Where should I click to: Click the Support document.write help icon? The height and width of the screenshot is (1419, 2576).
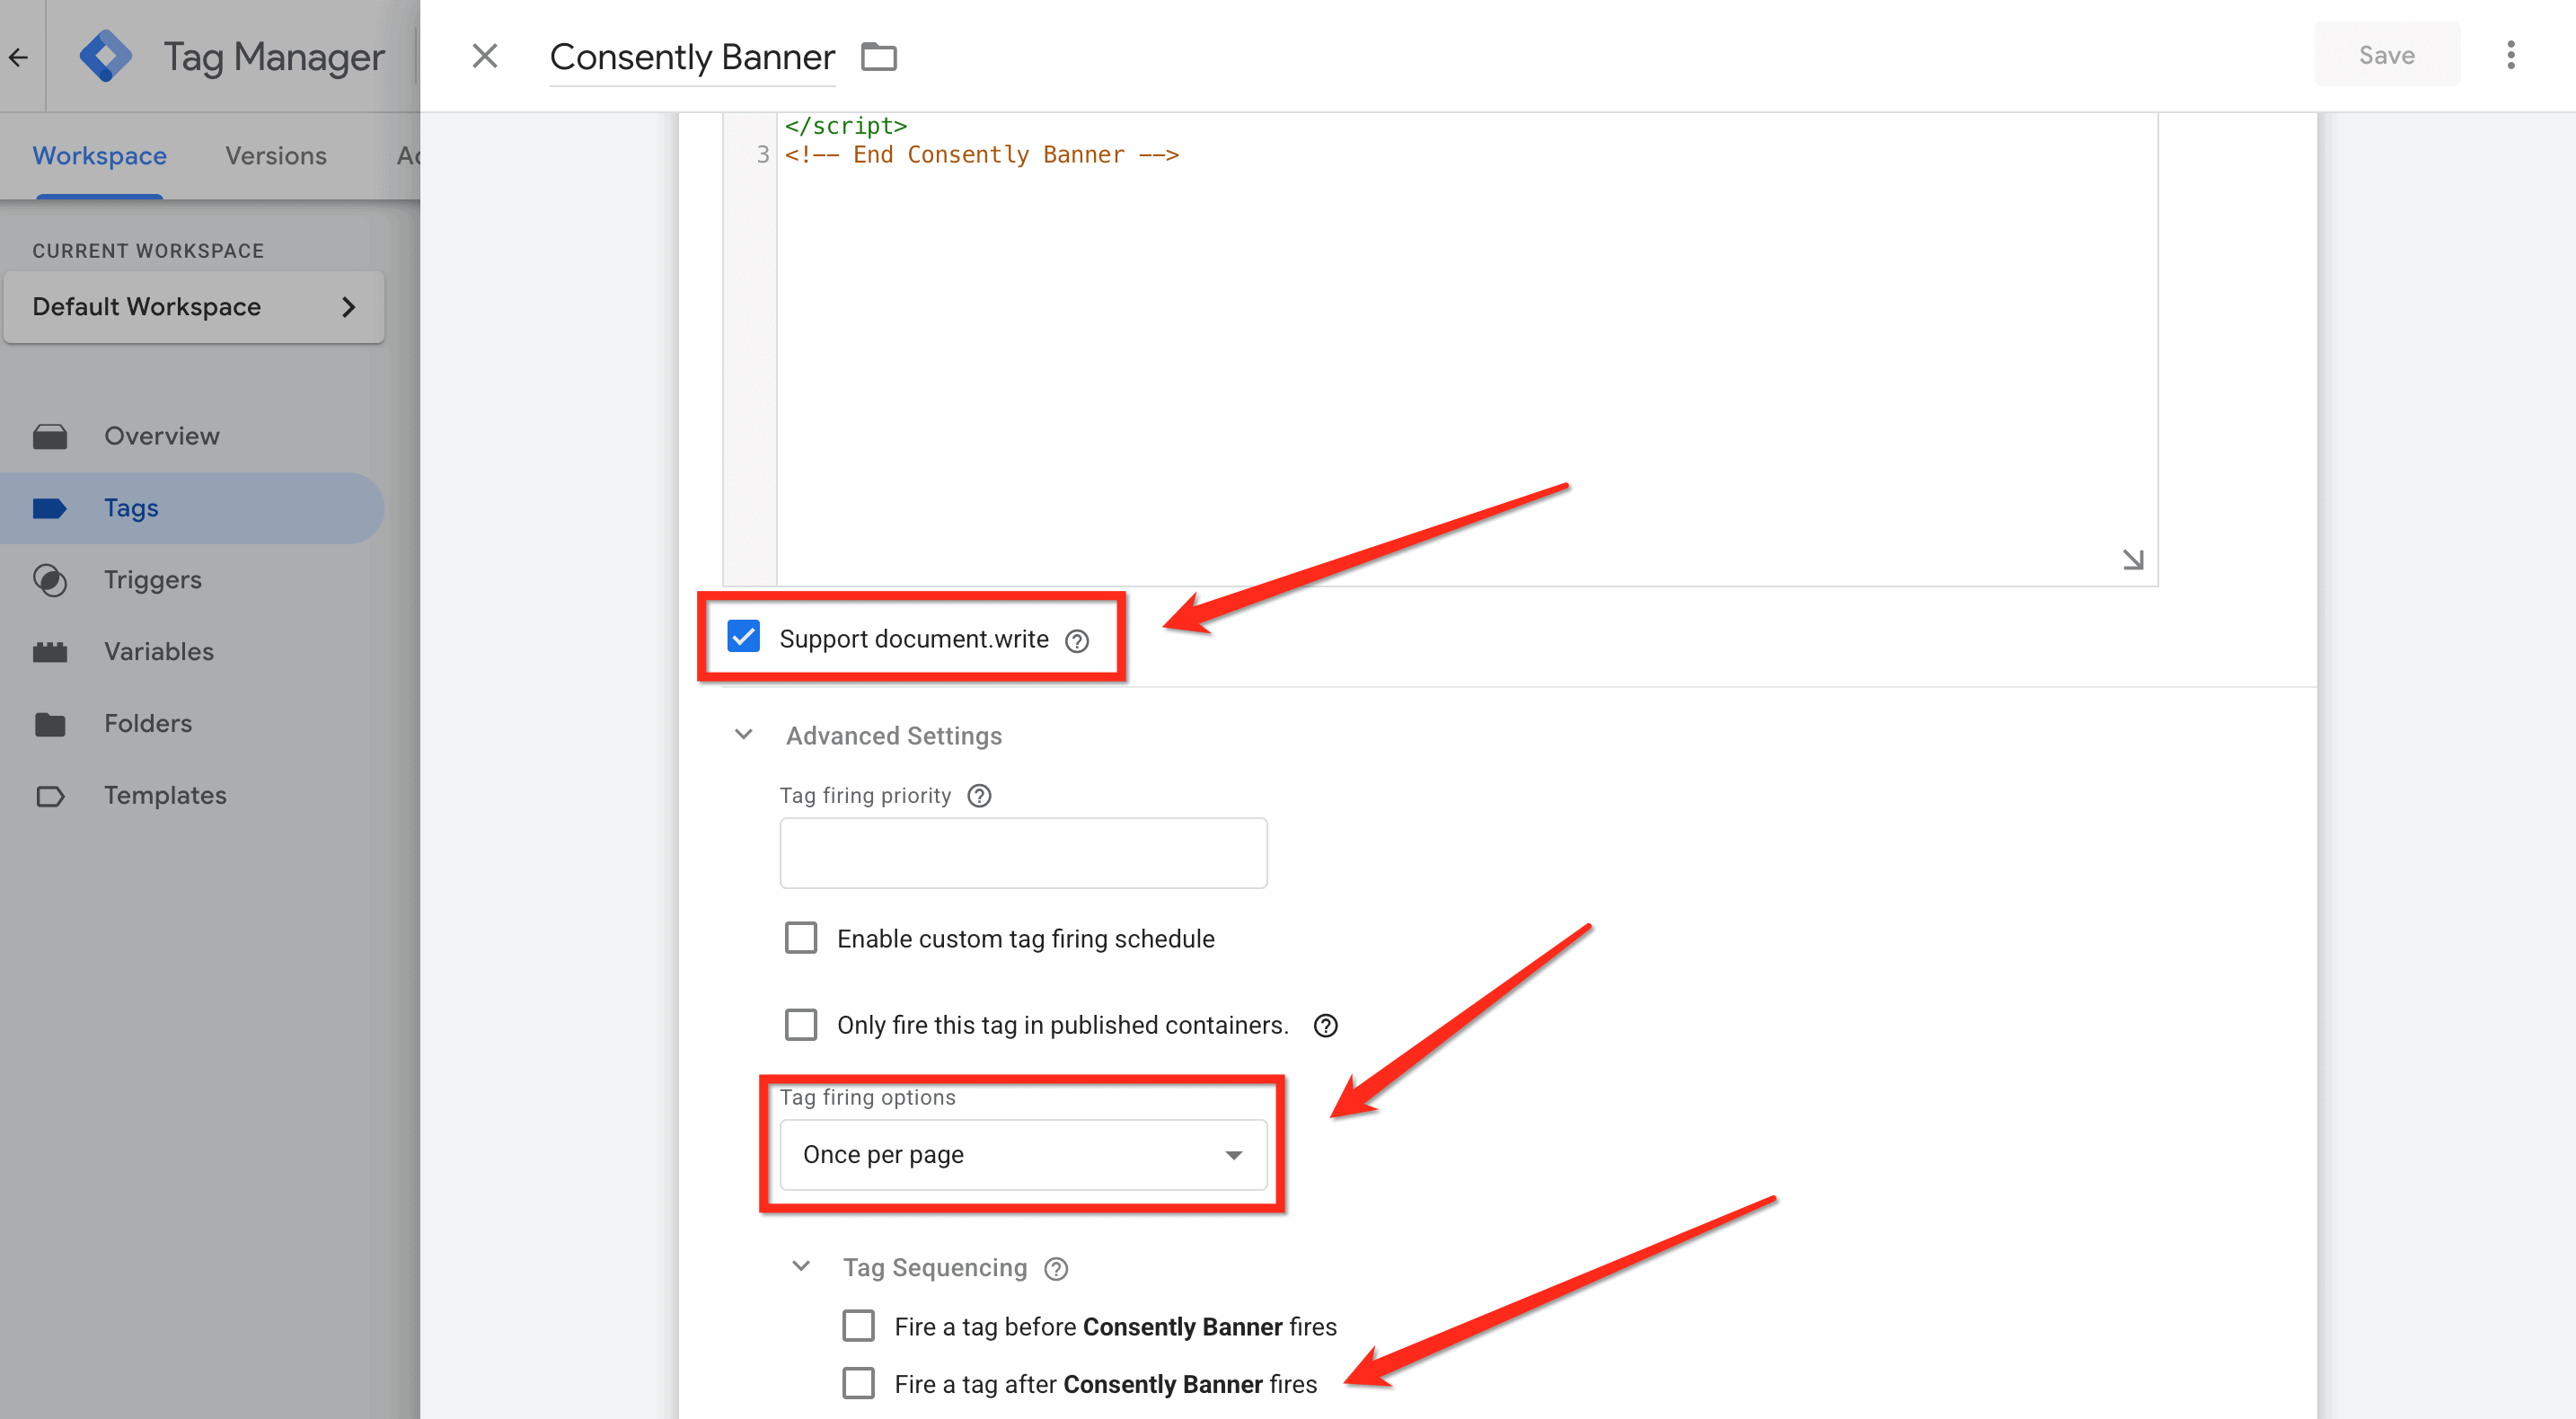point(1077,640)
